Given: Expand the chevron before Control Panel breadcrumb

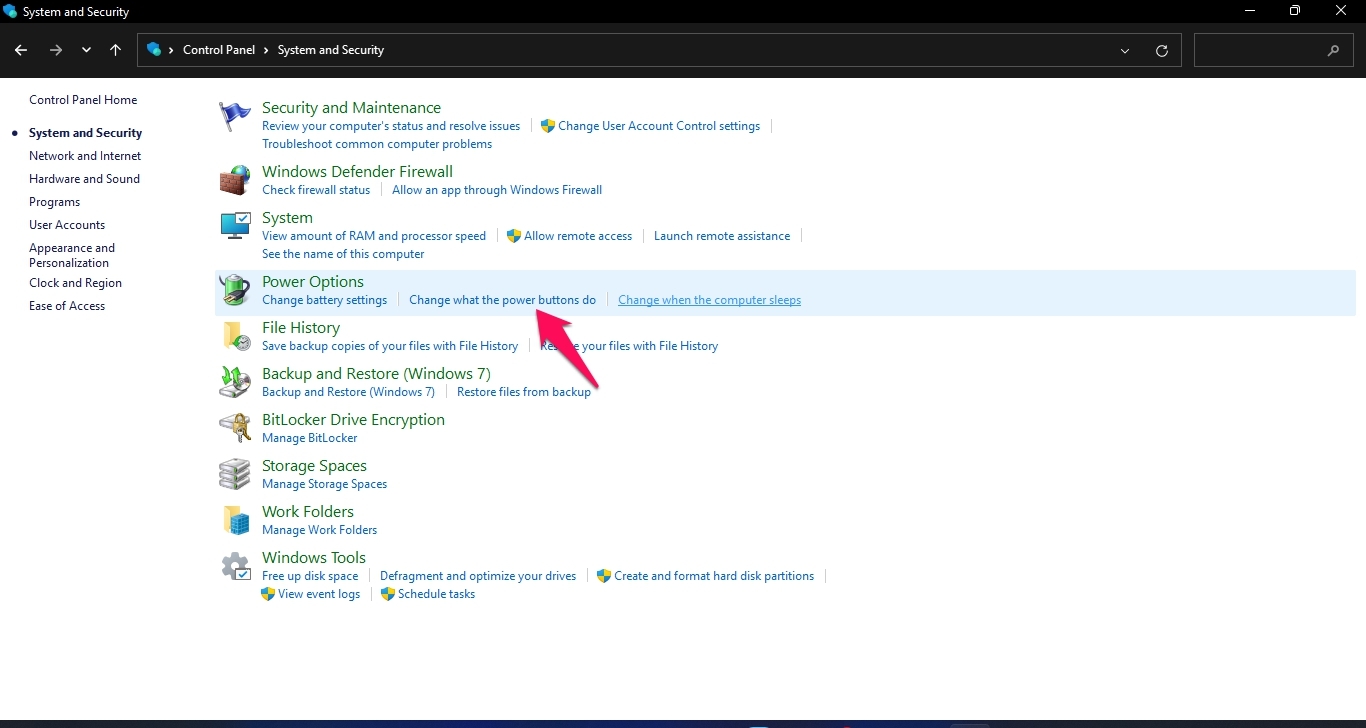Looking at the screenshot, I should click(x=171, y=50).
